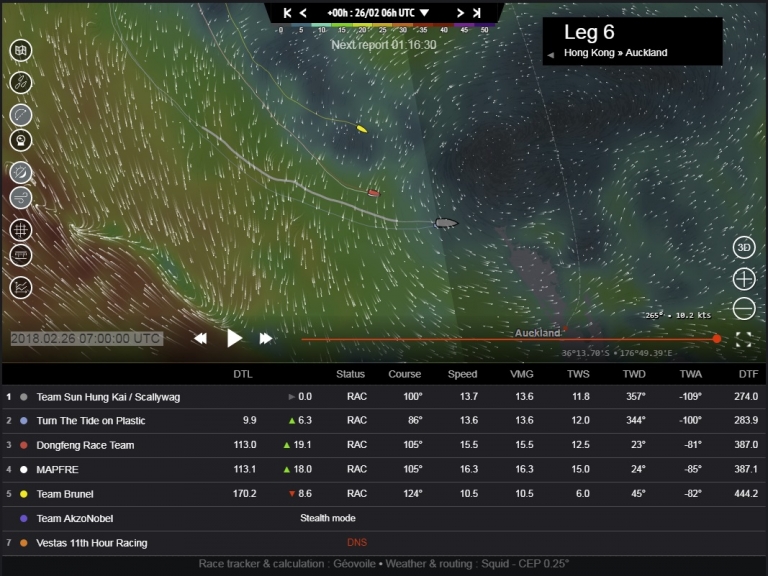Click the 2018.02.26 07:00:00 UTC timestamp

(x=86, y=338)
